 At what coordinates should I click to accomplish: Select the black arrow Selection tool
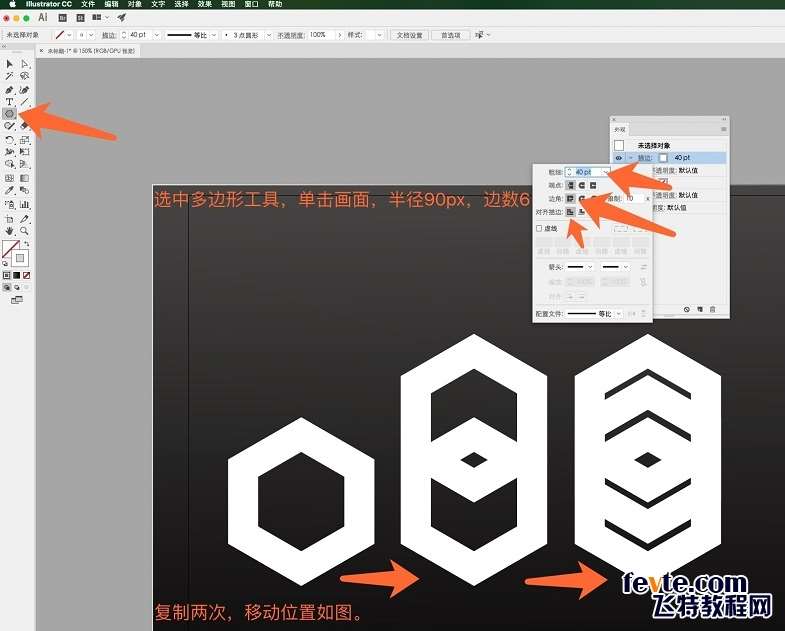pyautogui.click(x=9, y=64)
